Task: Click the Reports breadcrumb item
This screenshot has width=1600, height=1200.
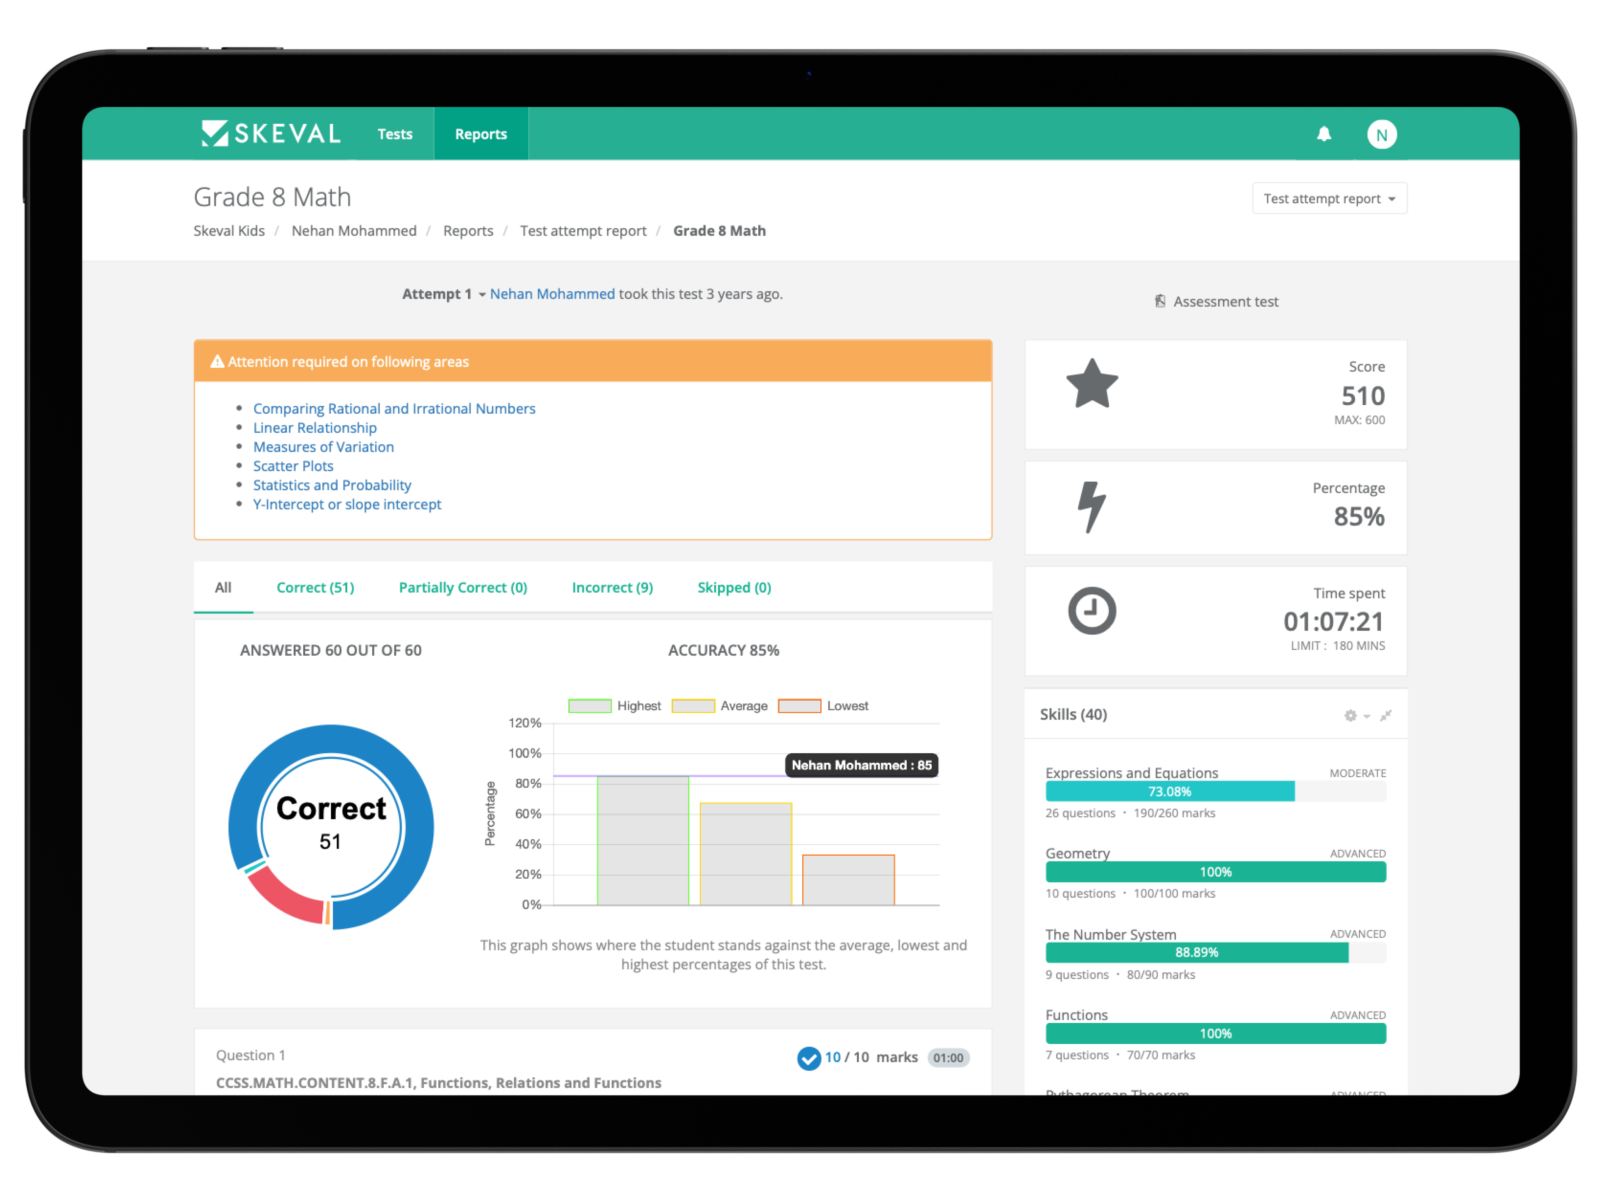Action: click(x=468, y=231)
